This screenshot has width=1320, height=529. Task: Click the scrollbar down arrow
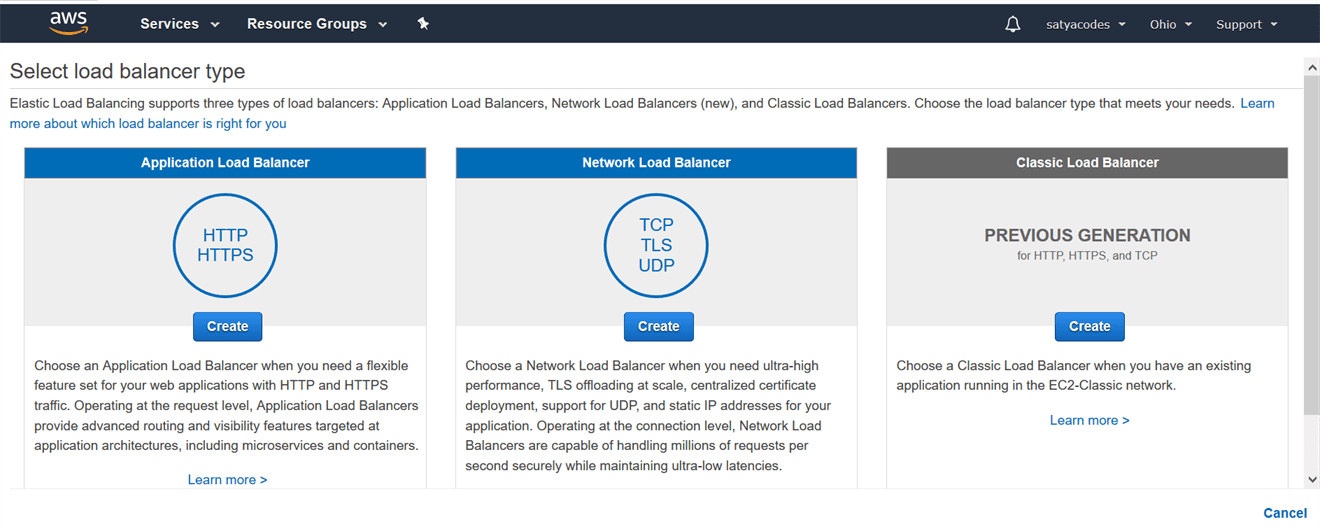point(1312,480)
